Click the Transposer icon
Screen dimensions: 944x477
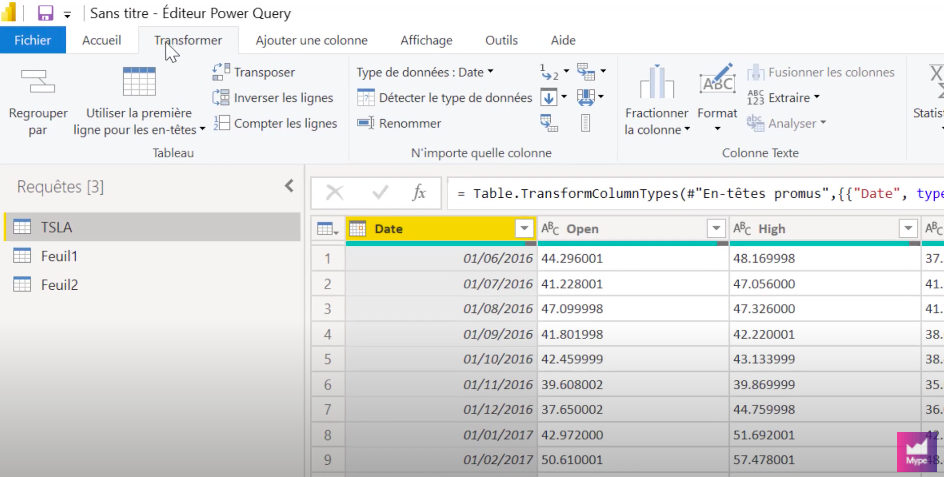tap(221, 72)
